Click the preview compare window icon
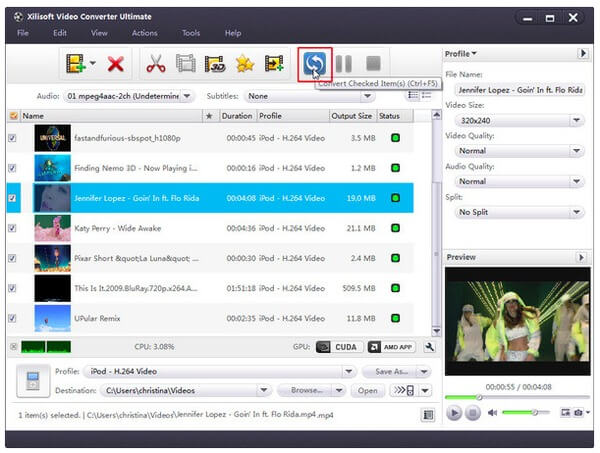The height and width of the screenshot is (453, 600). (565, 412)
